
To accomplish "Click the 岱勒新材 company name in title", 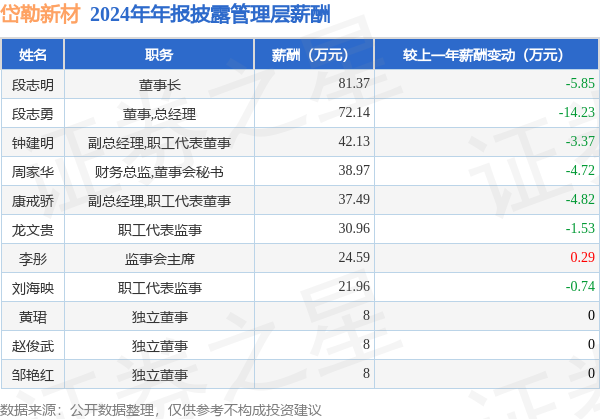I will pyautogui.click(x=40, y=14).
